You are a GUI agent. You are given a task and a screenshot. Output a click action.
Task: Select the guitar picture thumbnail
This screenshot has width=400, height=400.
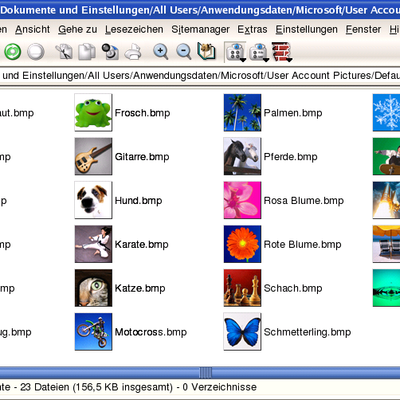point(93,156)
